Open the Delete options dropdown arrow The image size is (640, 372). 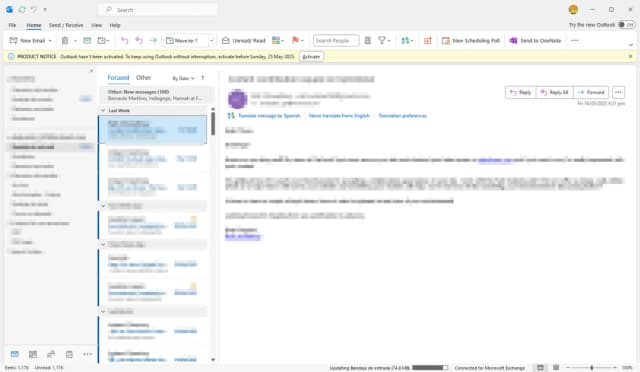[75, 40]
